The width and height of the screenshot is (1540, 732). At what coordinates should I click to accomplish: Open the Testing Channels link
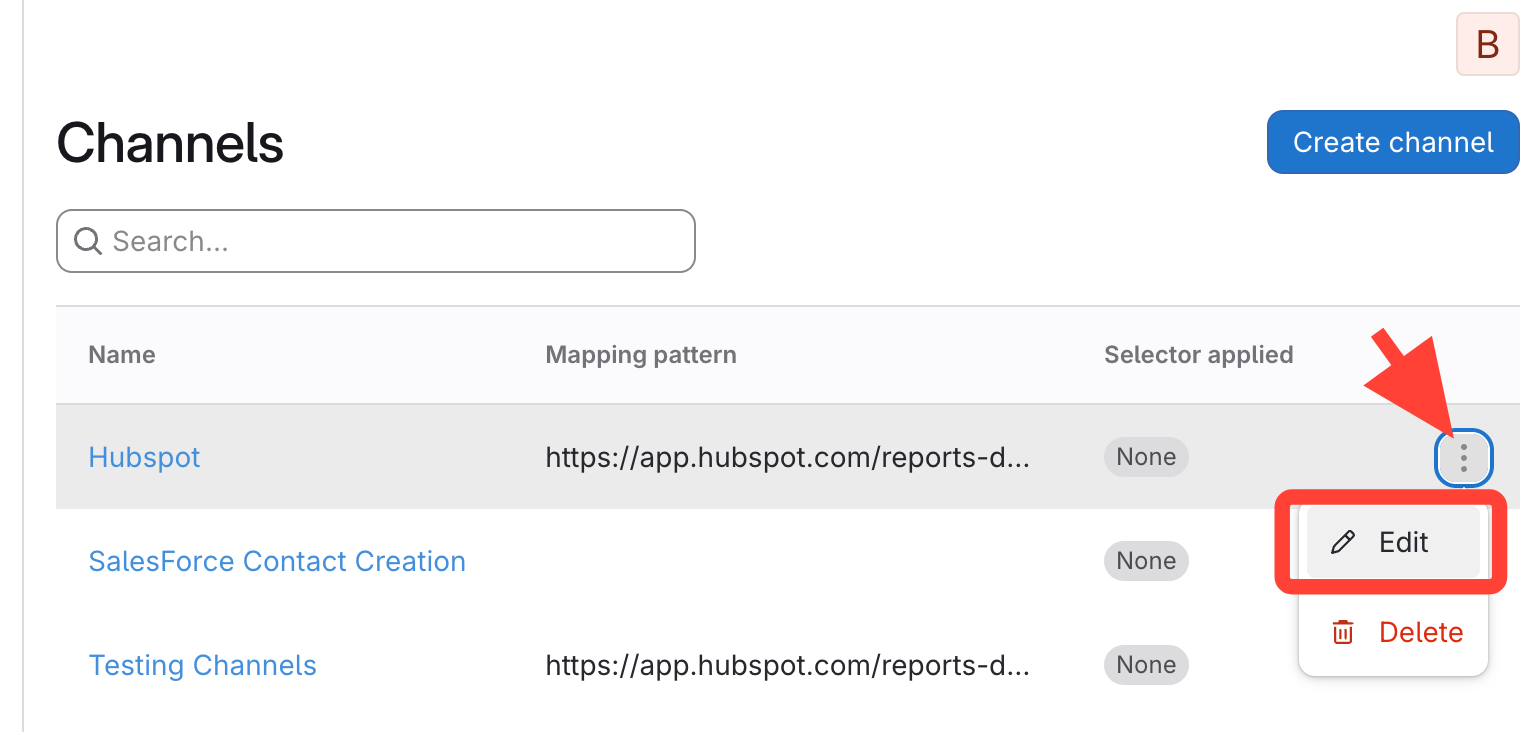click(x=202, y=665)
